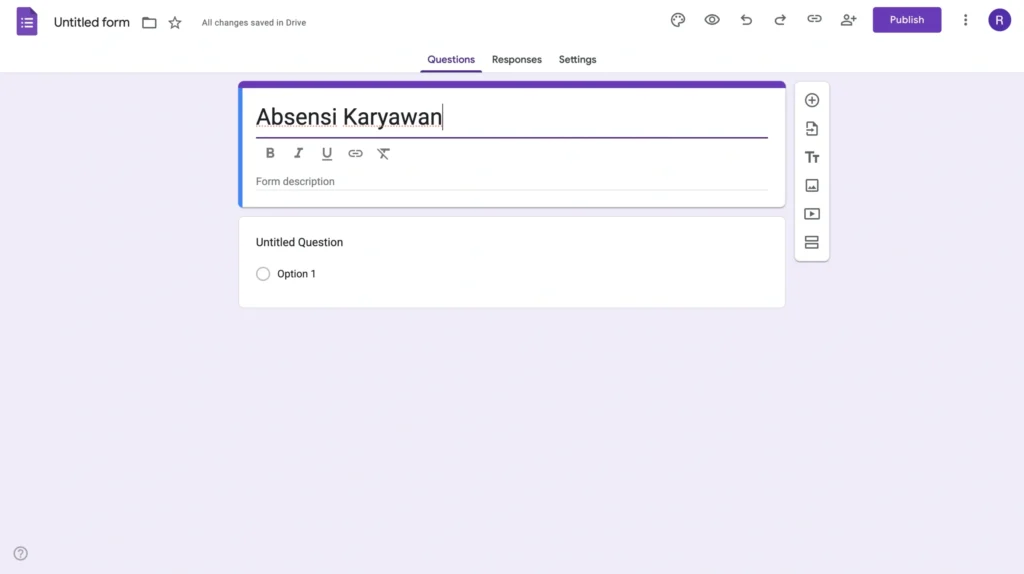
Task: Rename the Untitled form document title
Action: tap(91, 22)
